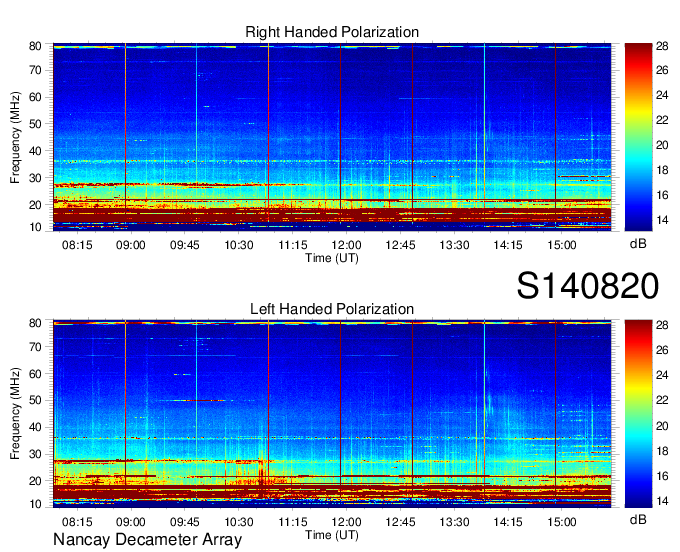
Task: Click the Nancay Decameter Array caption
Action: (x=147, y=539)
